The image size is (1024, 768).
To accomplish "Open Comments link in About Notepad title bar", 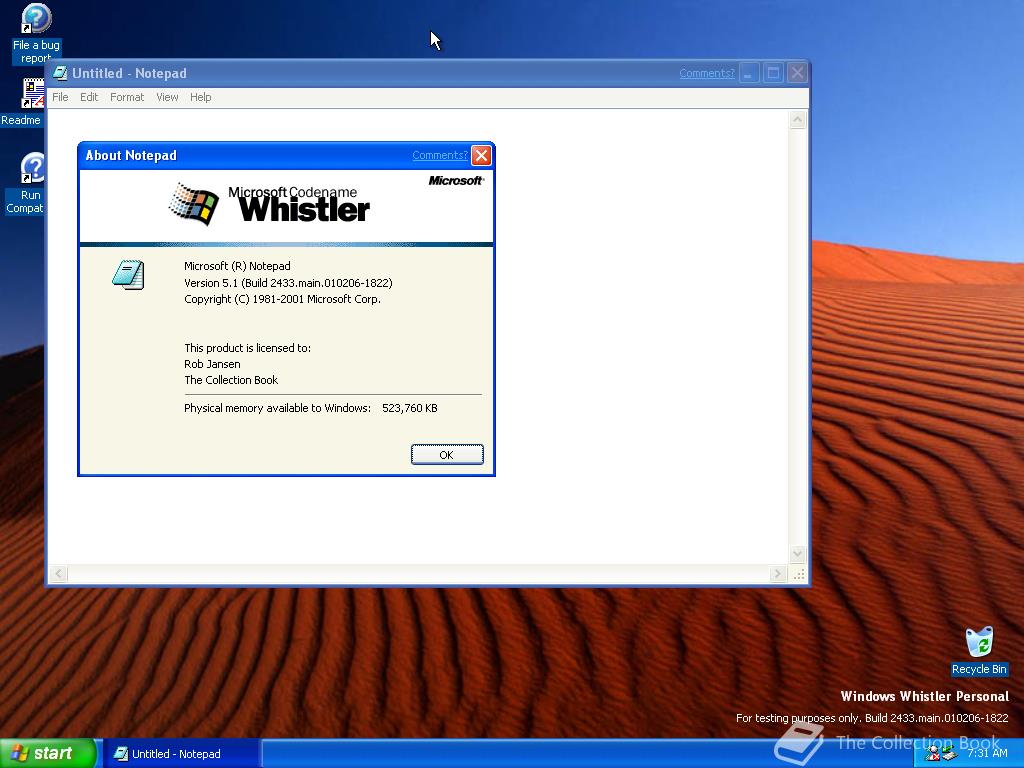I will pos(440,155).
